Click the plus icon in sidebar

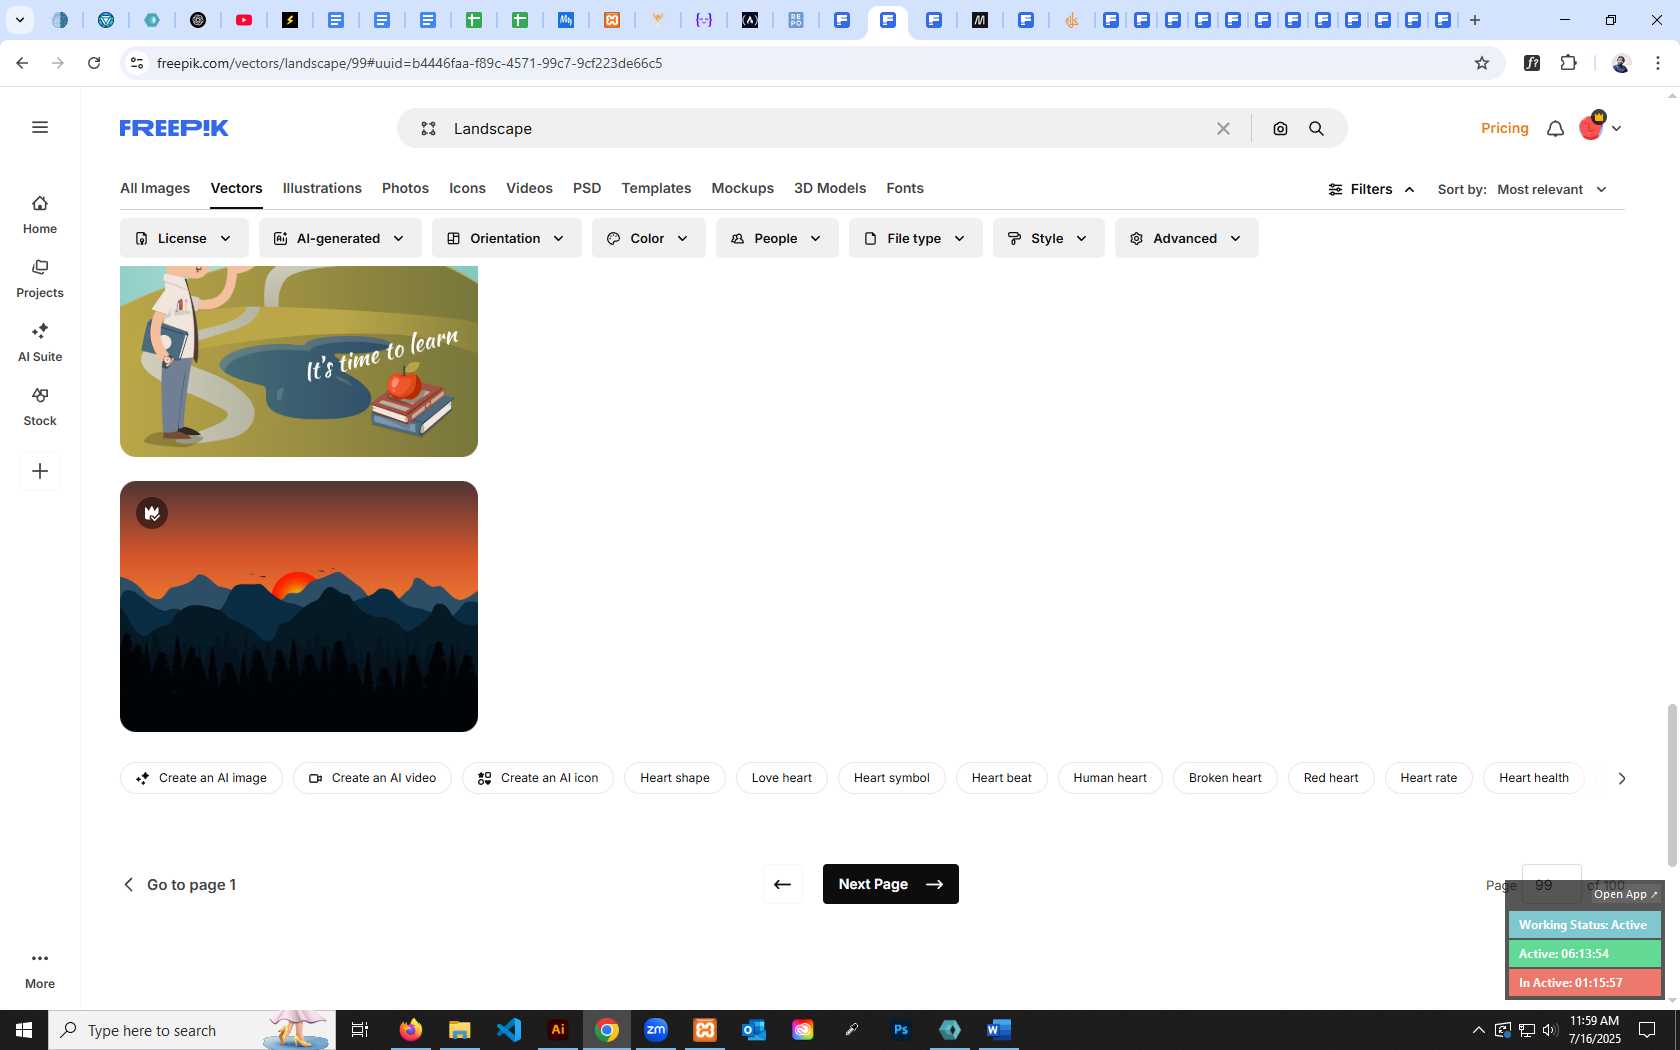click(x=40, y=471)
